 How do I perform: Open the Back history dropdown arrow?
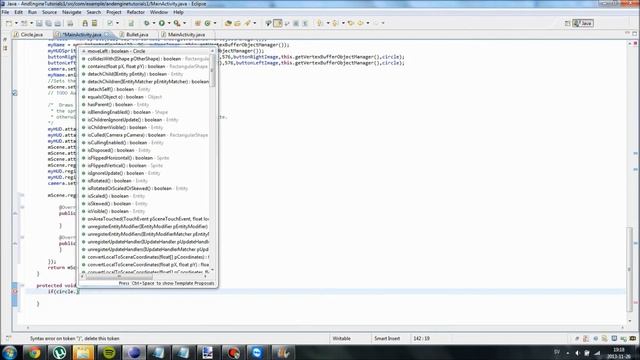[x=368, y=23]
